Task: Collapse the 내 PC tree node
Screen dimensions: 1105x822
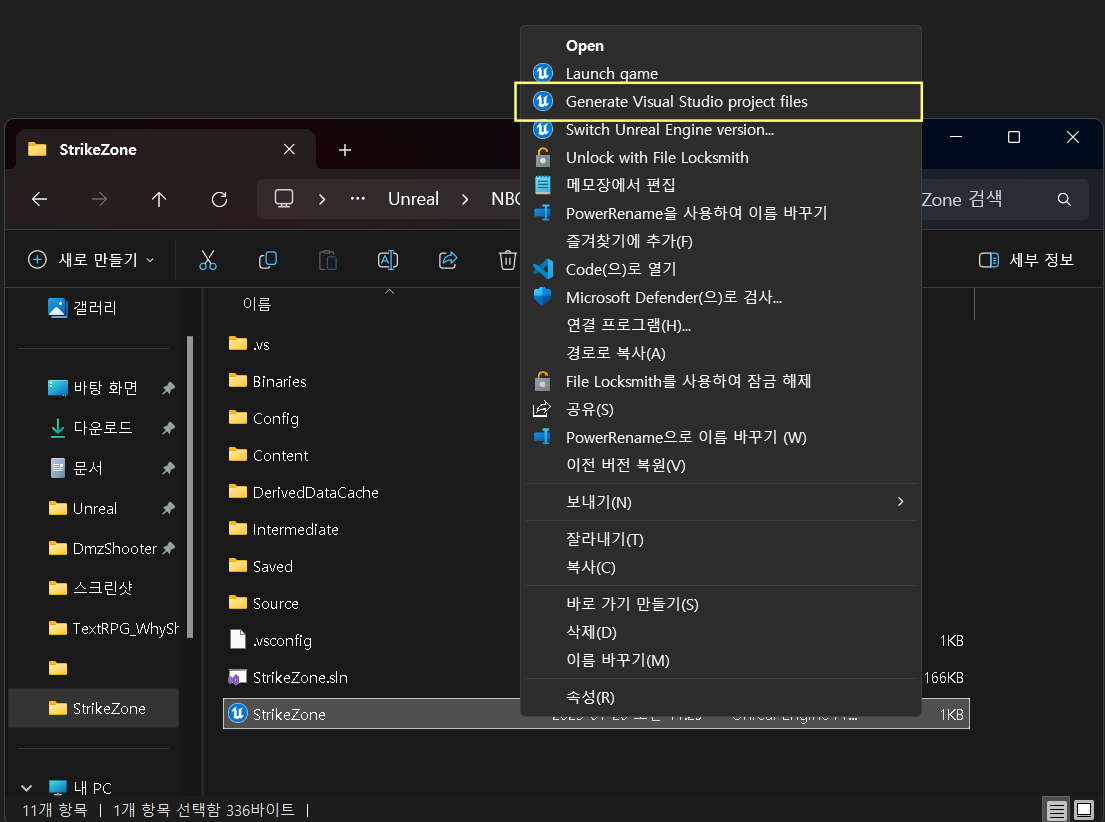Action: (27, 787)
